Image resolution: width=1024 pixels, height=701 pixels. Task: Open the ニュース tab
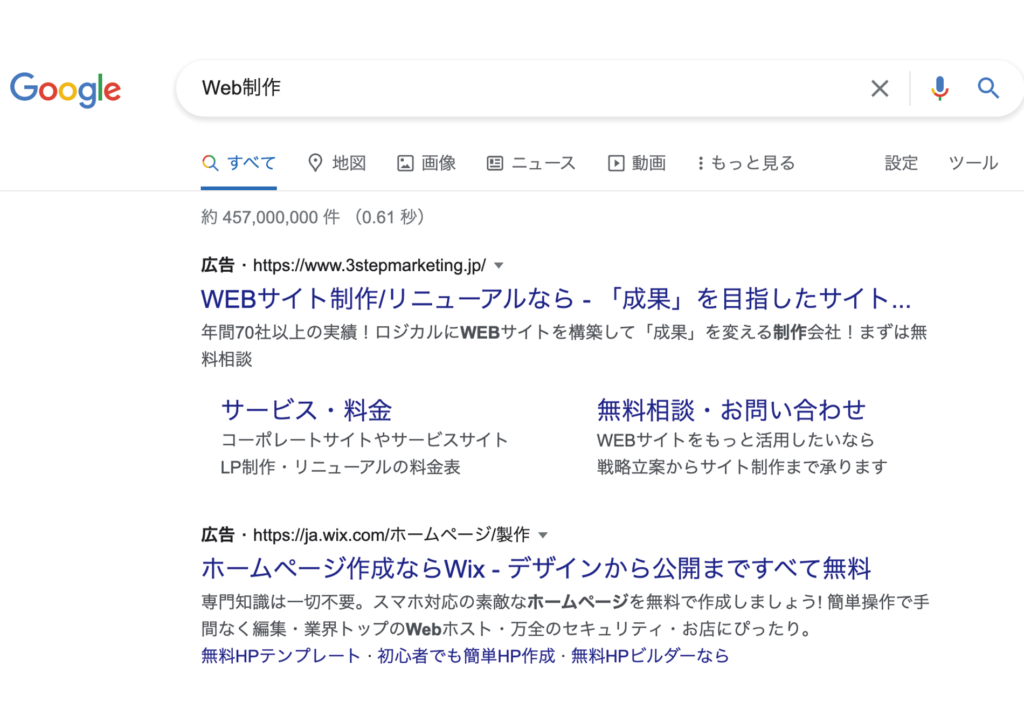[531, 163]
